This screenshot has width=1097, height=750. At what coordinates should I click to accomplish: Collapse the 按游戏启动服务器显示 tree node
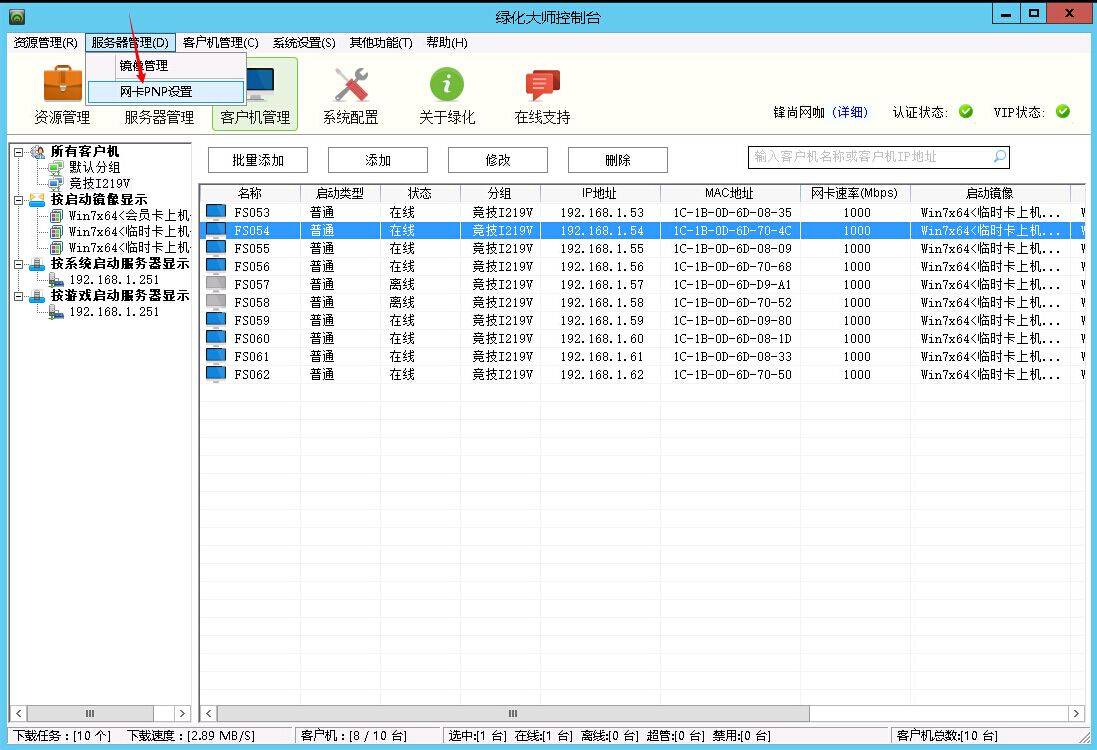point(18,296)
